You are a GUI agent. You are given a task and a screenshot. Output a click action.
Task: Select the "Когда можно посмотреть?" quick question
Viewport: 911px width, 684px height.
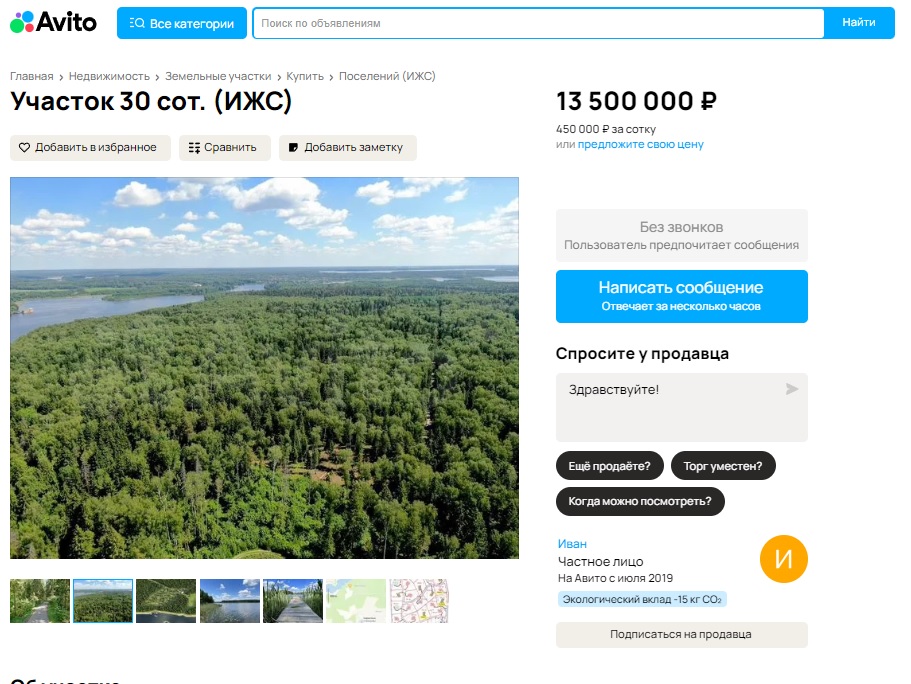(x=640, y=501)
